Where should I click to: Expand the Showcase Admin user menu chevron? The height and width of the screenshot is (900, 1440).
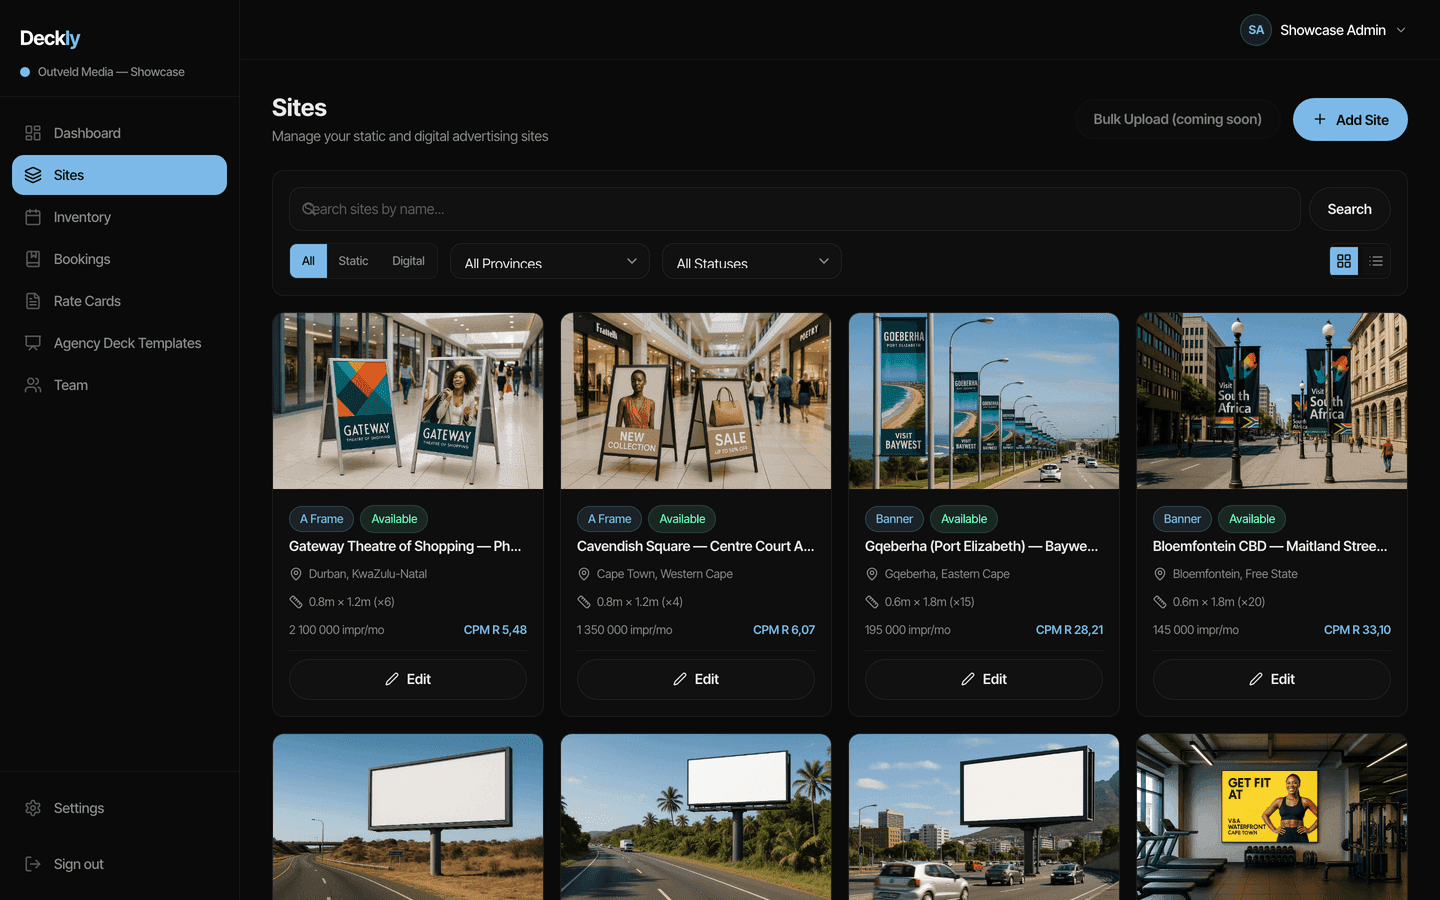click(x=1401, y=30)
